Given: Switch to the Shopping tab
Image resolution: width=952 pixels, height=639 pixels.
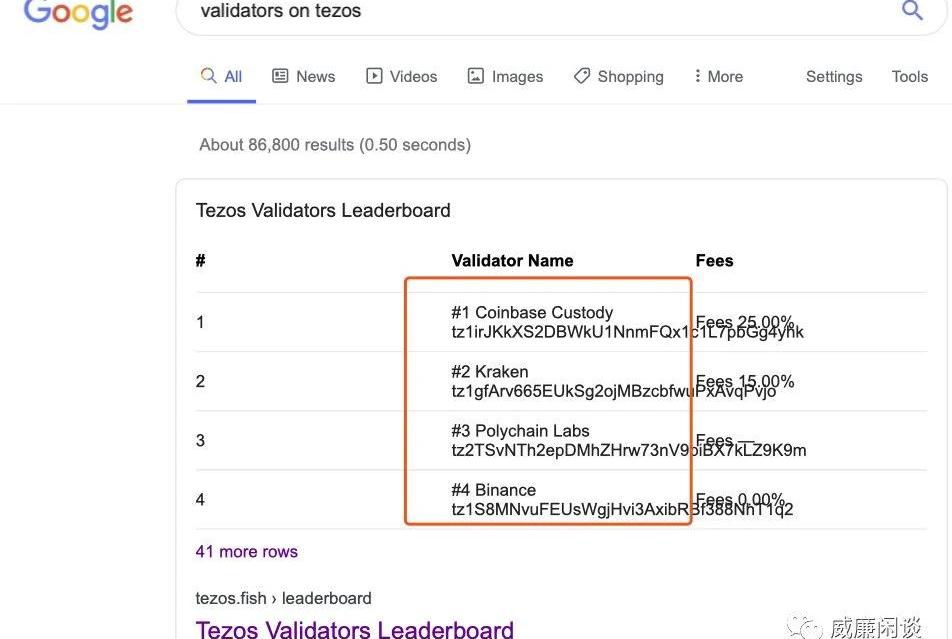Looking at the screenshot, I should (x=619, y=77).
